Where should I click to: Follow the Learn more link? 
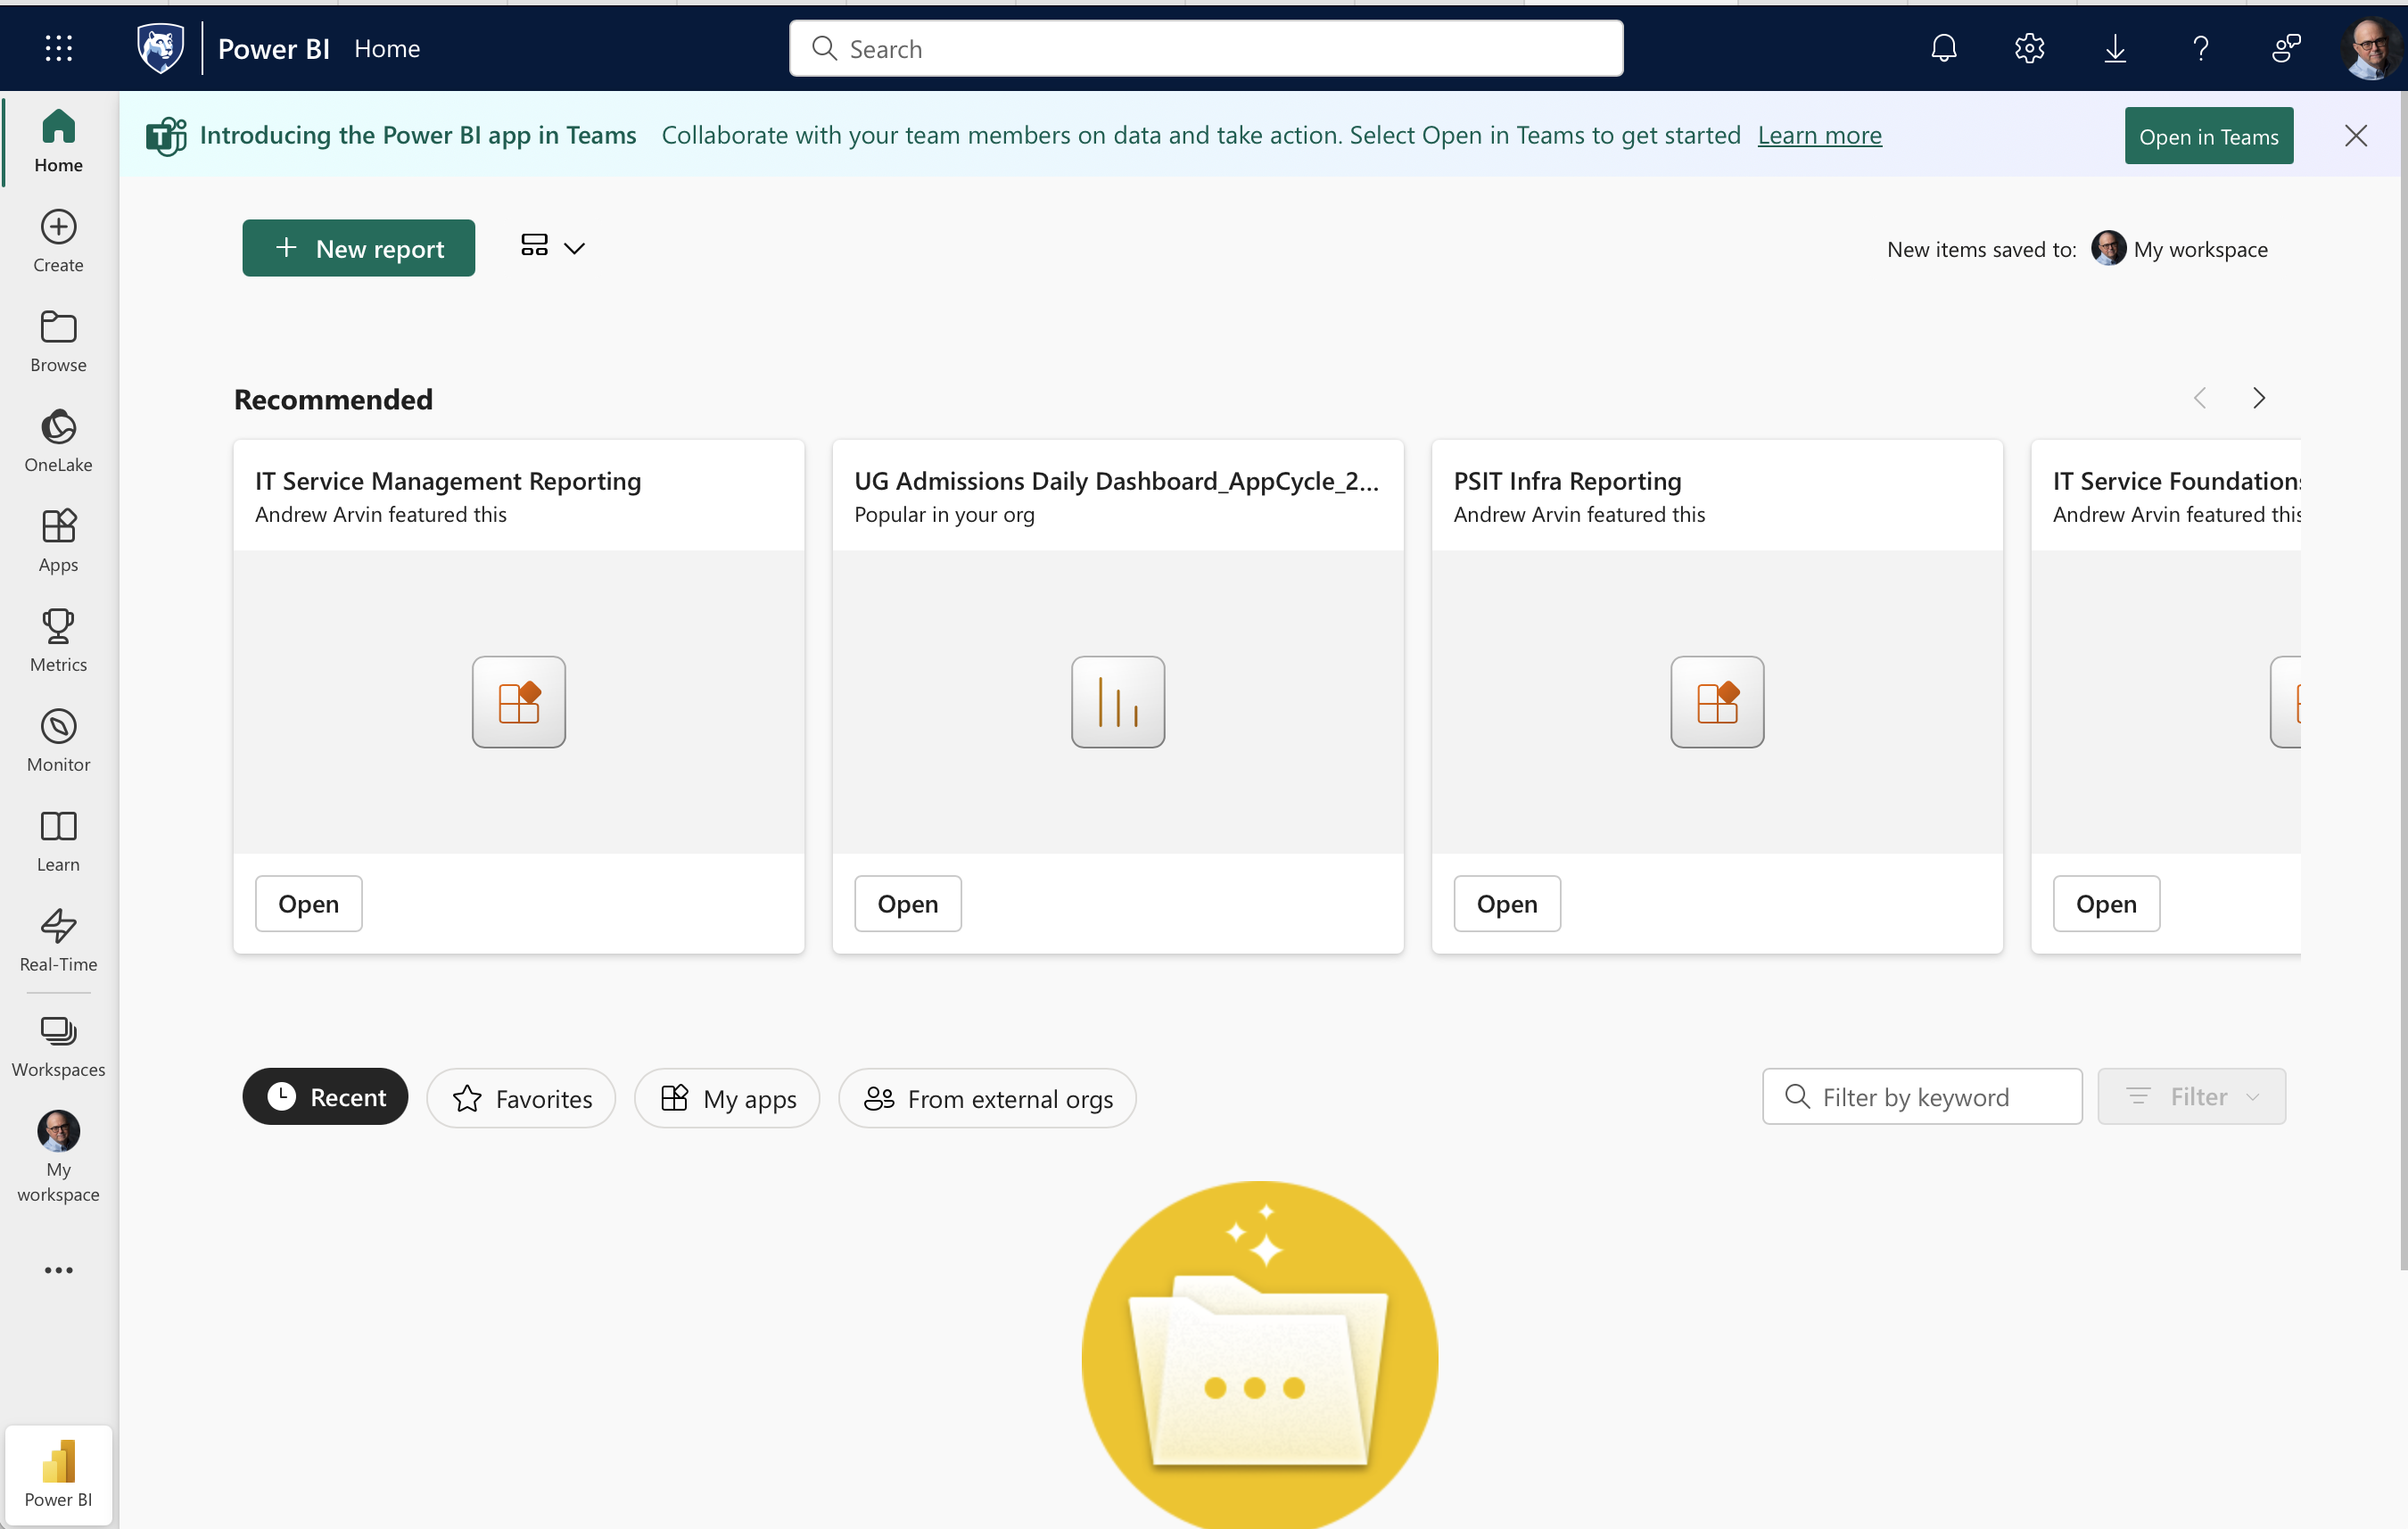coord(1819,135)
